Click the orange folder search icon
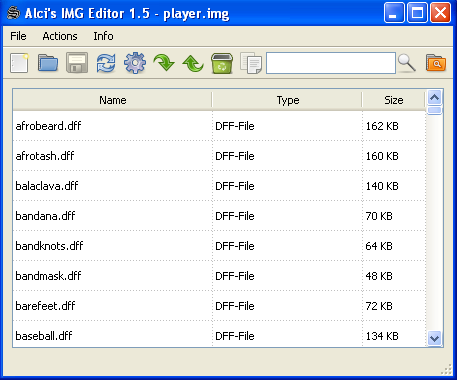This screenshot has height=380, width=457. click(436, 63)
